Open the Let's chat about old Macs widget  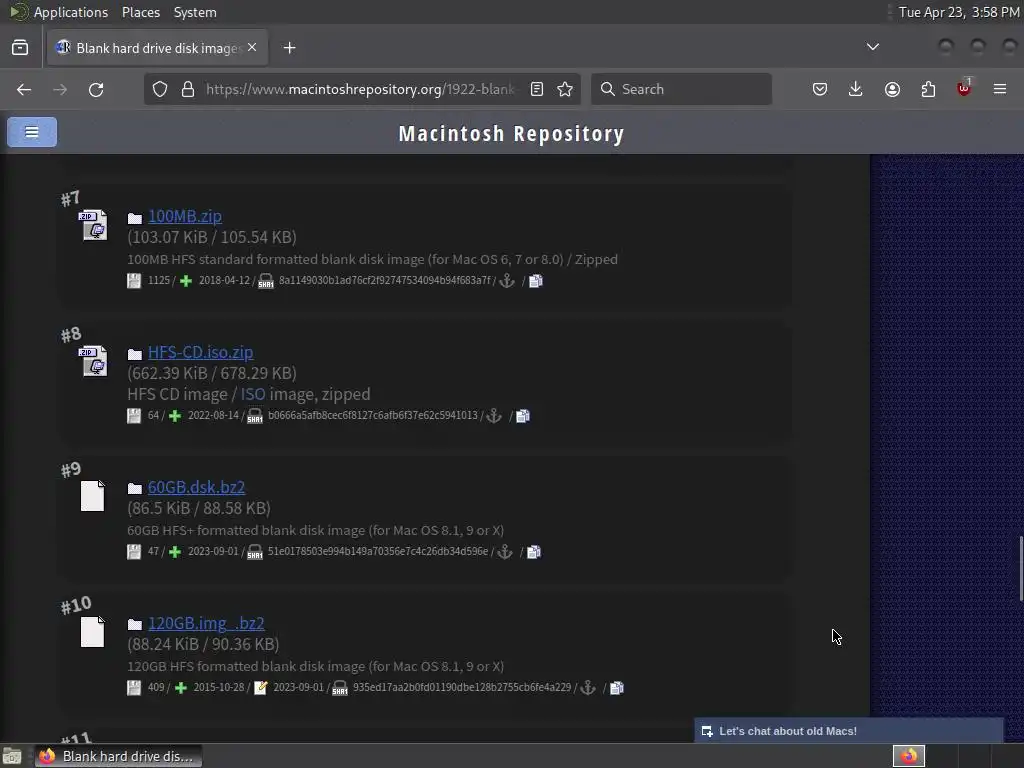coord(848,731)
